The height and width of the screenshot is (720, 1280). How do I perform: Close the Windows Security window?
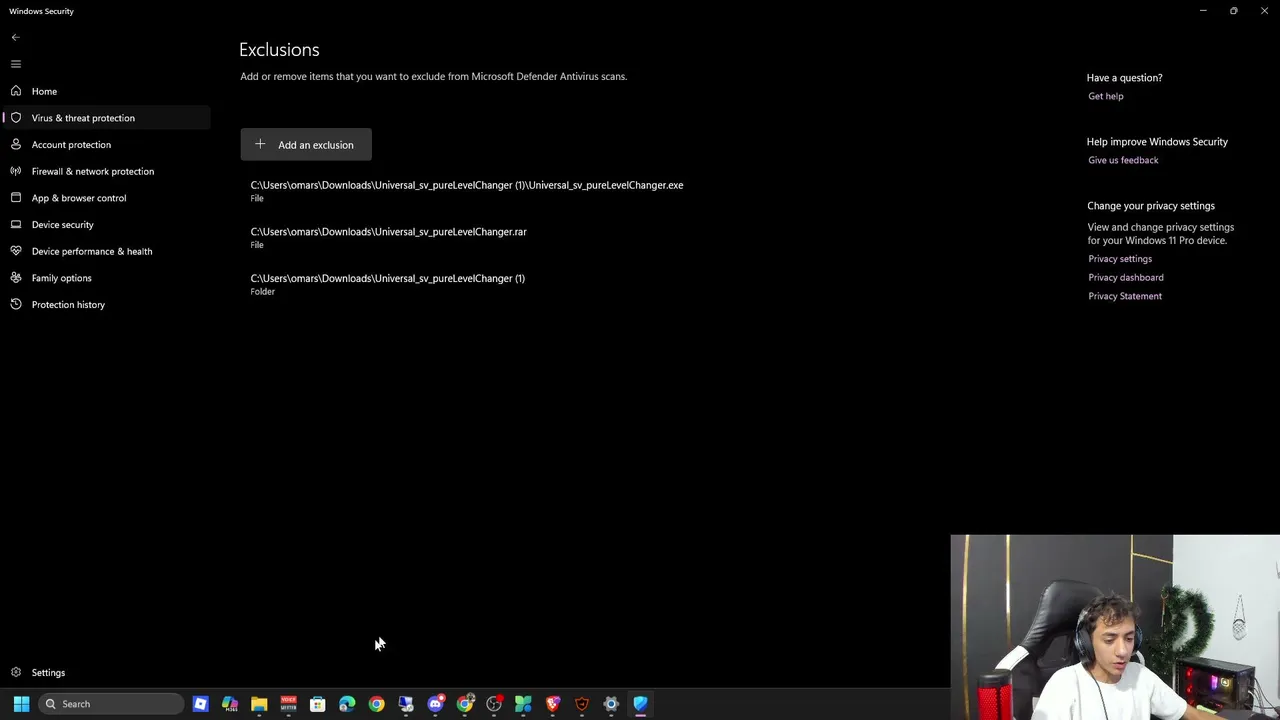point(1264,11)
